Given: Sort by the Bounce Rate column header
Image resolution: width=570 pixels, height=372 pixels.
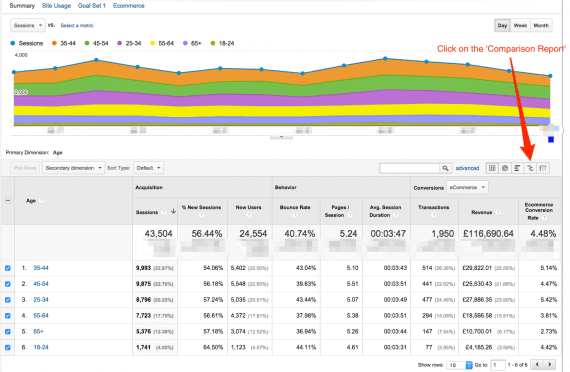Looking at the screenshot, I should [295, 207].
